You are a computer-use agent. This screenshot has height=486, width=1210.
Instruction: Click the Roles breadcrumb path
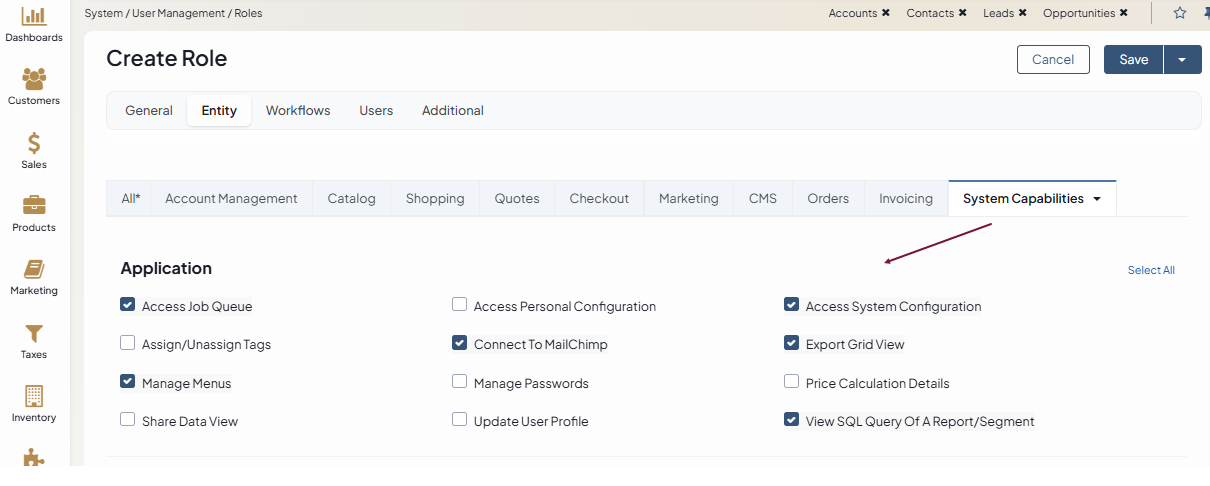point(248,13)
